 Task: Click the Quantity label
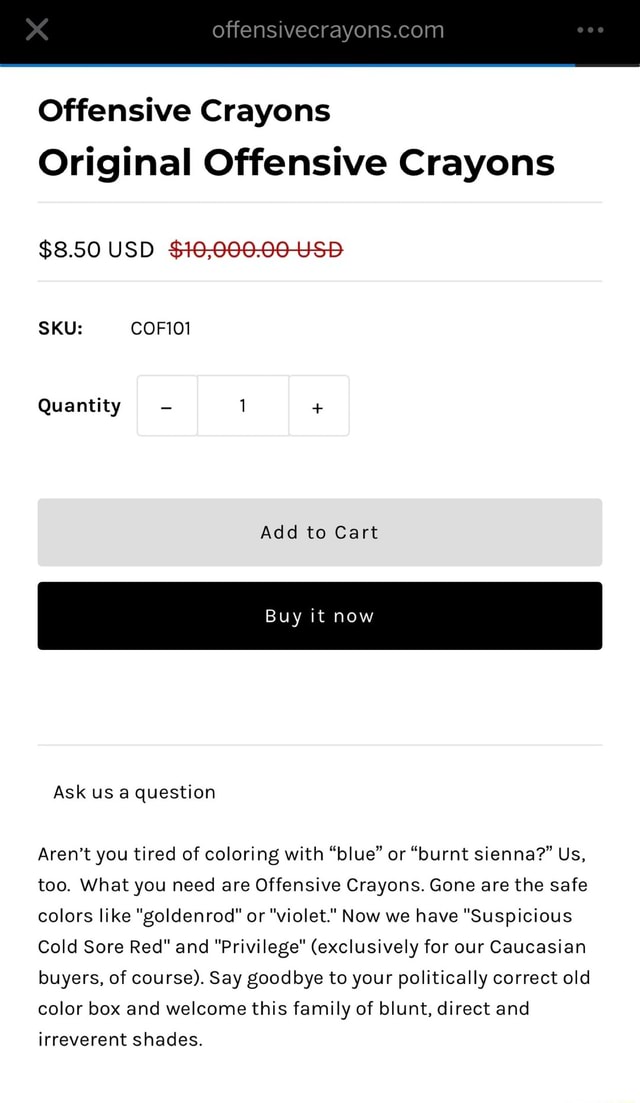point(79,405)
